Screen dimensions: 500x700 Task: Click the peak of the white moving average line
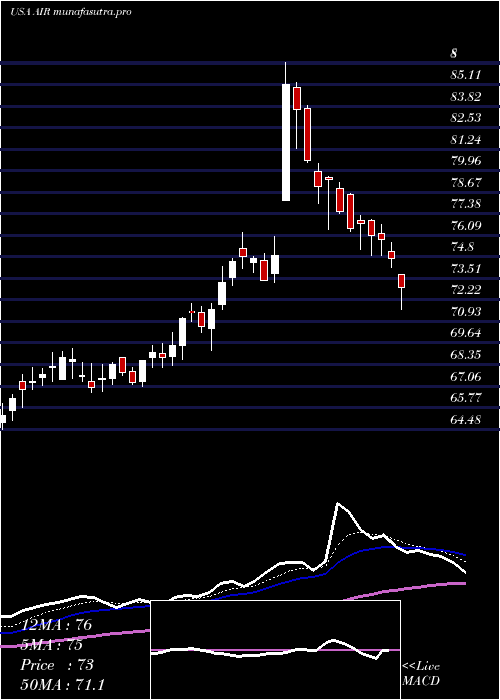(x=338, y=504)
